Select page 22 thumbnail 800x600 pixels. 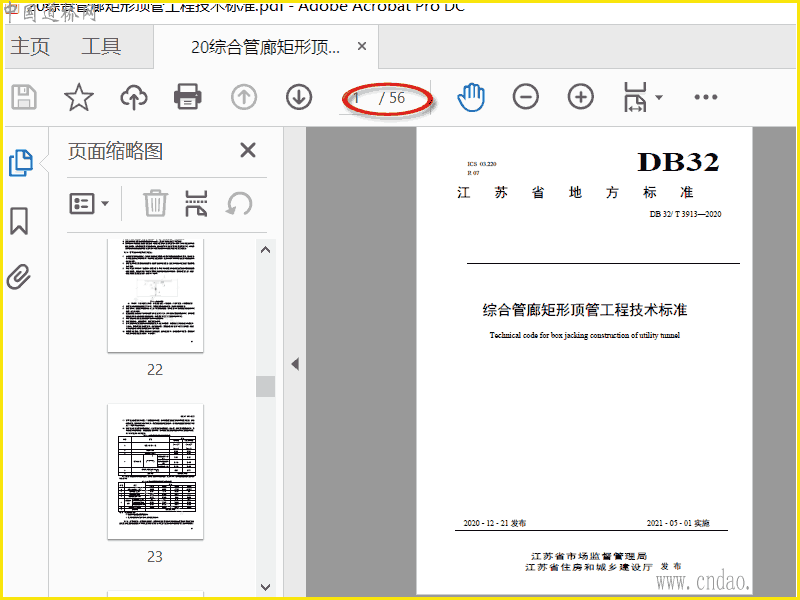[x=155, y=295]
